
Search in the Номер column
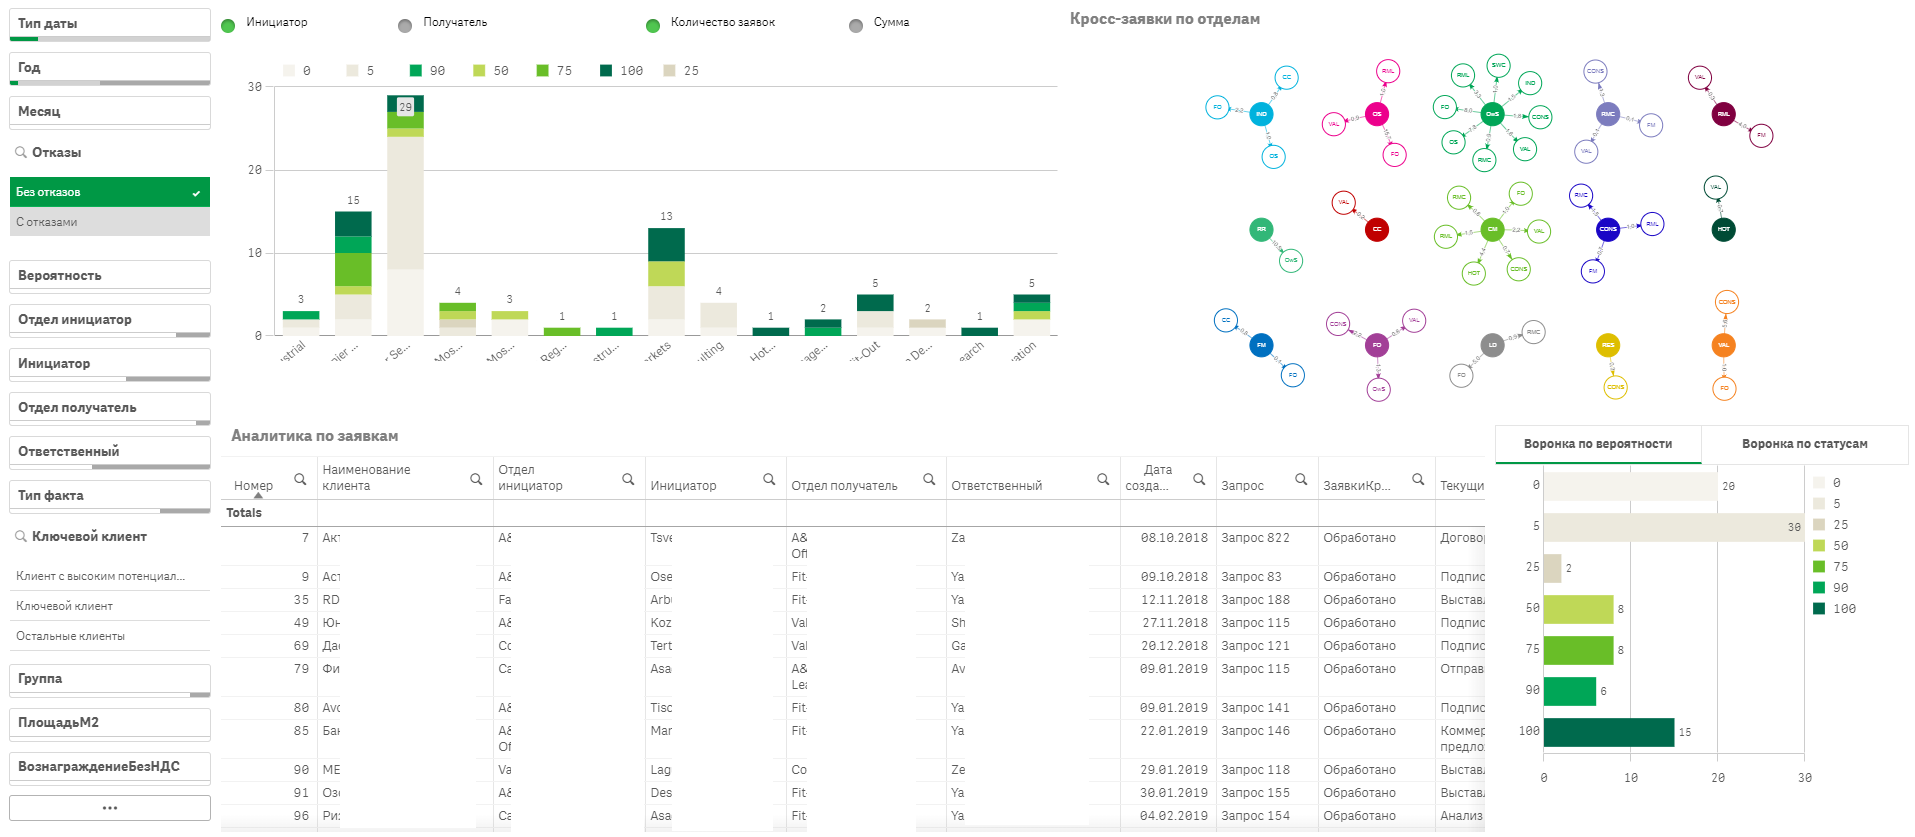300,480
